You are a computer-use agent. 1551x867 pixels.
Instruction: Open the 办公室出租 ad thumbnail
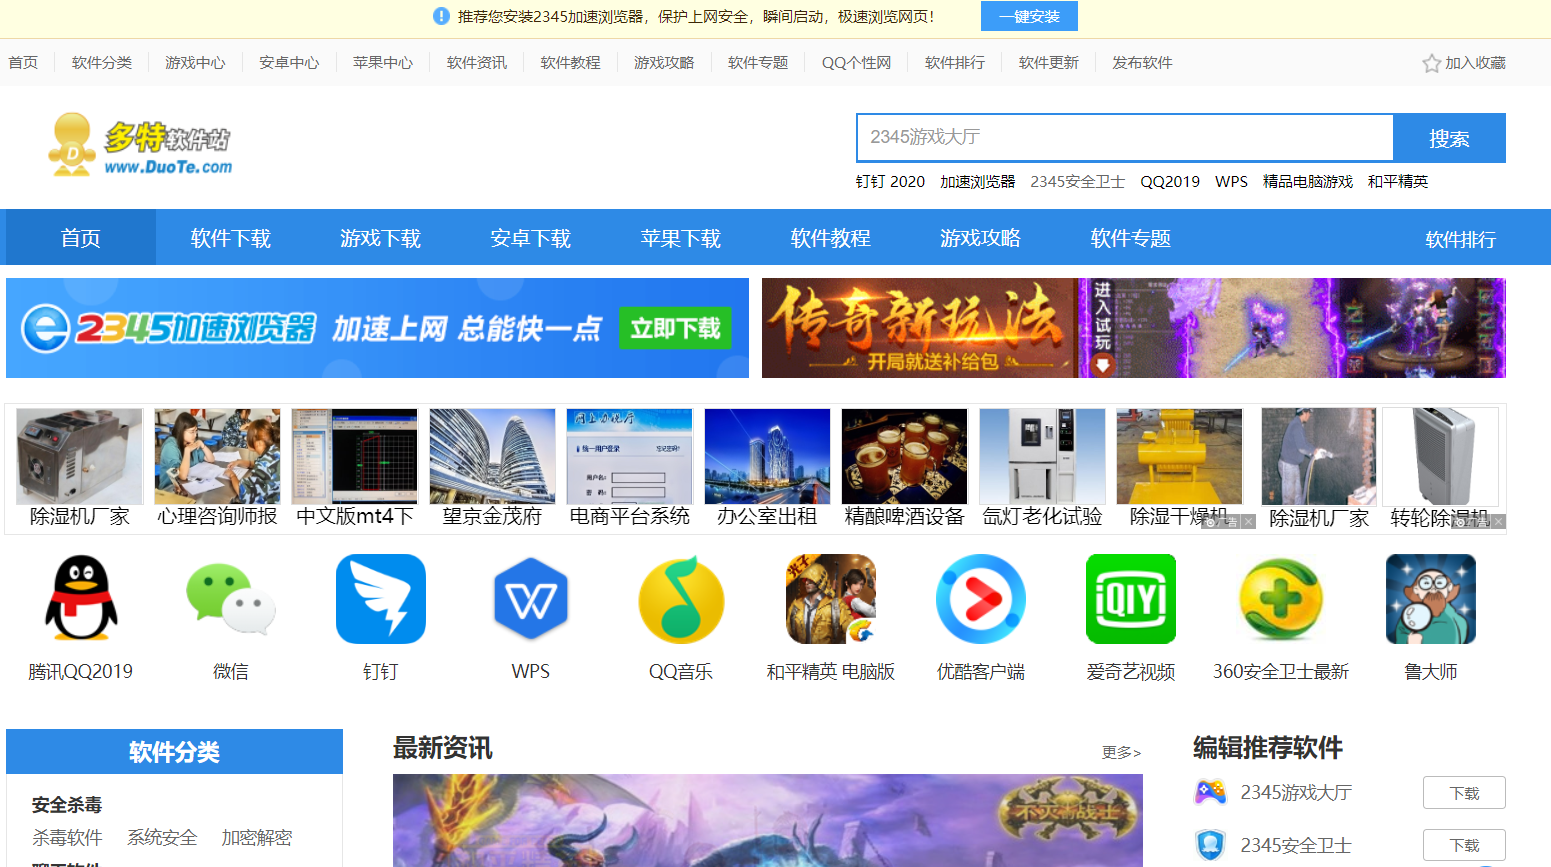tap(767, 456)
